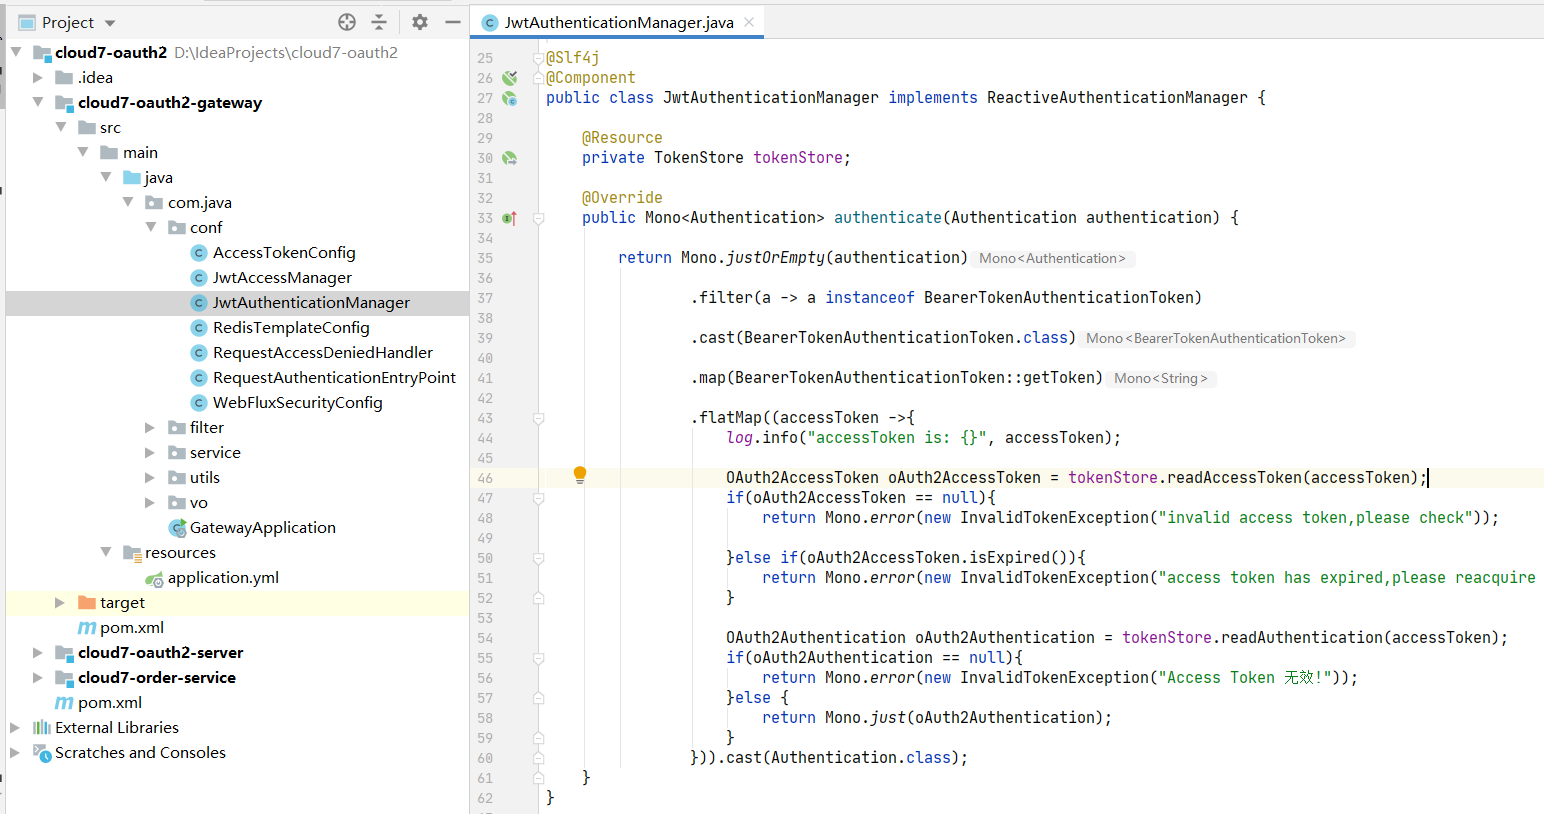Viewport: 1544px width, 814px height.
Task: Click the locate/select opened file icon
Action: pos(347,22)
